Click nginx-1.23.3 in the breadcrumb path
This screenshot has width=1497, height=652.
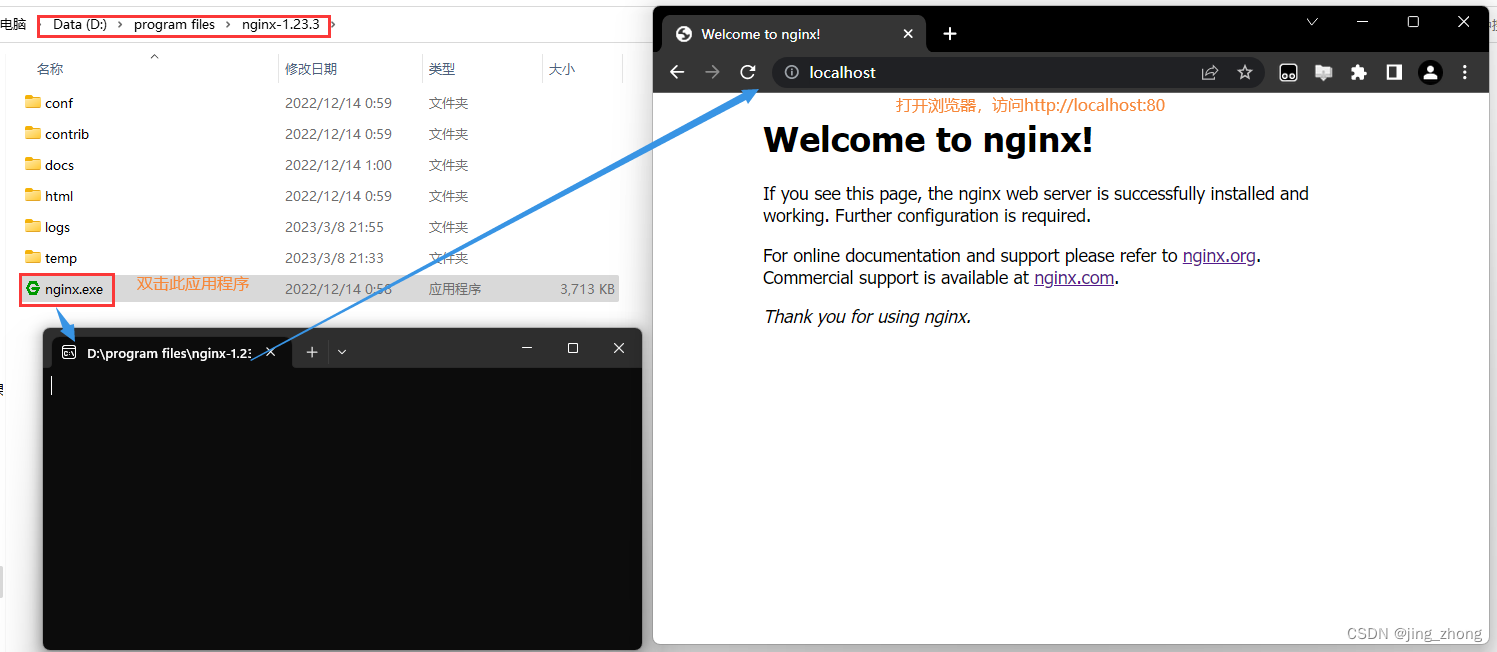point(280,24)
